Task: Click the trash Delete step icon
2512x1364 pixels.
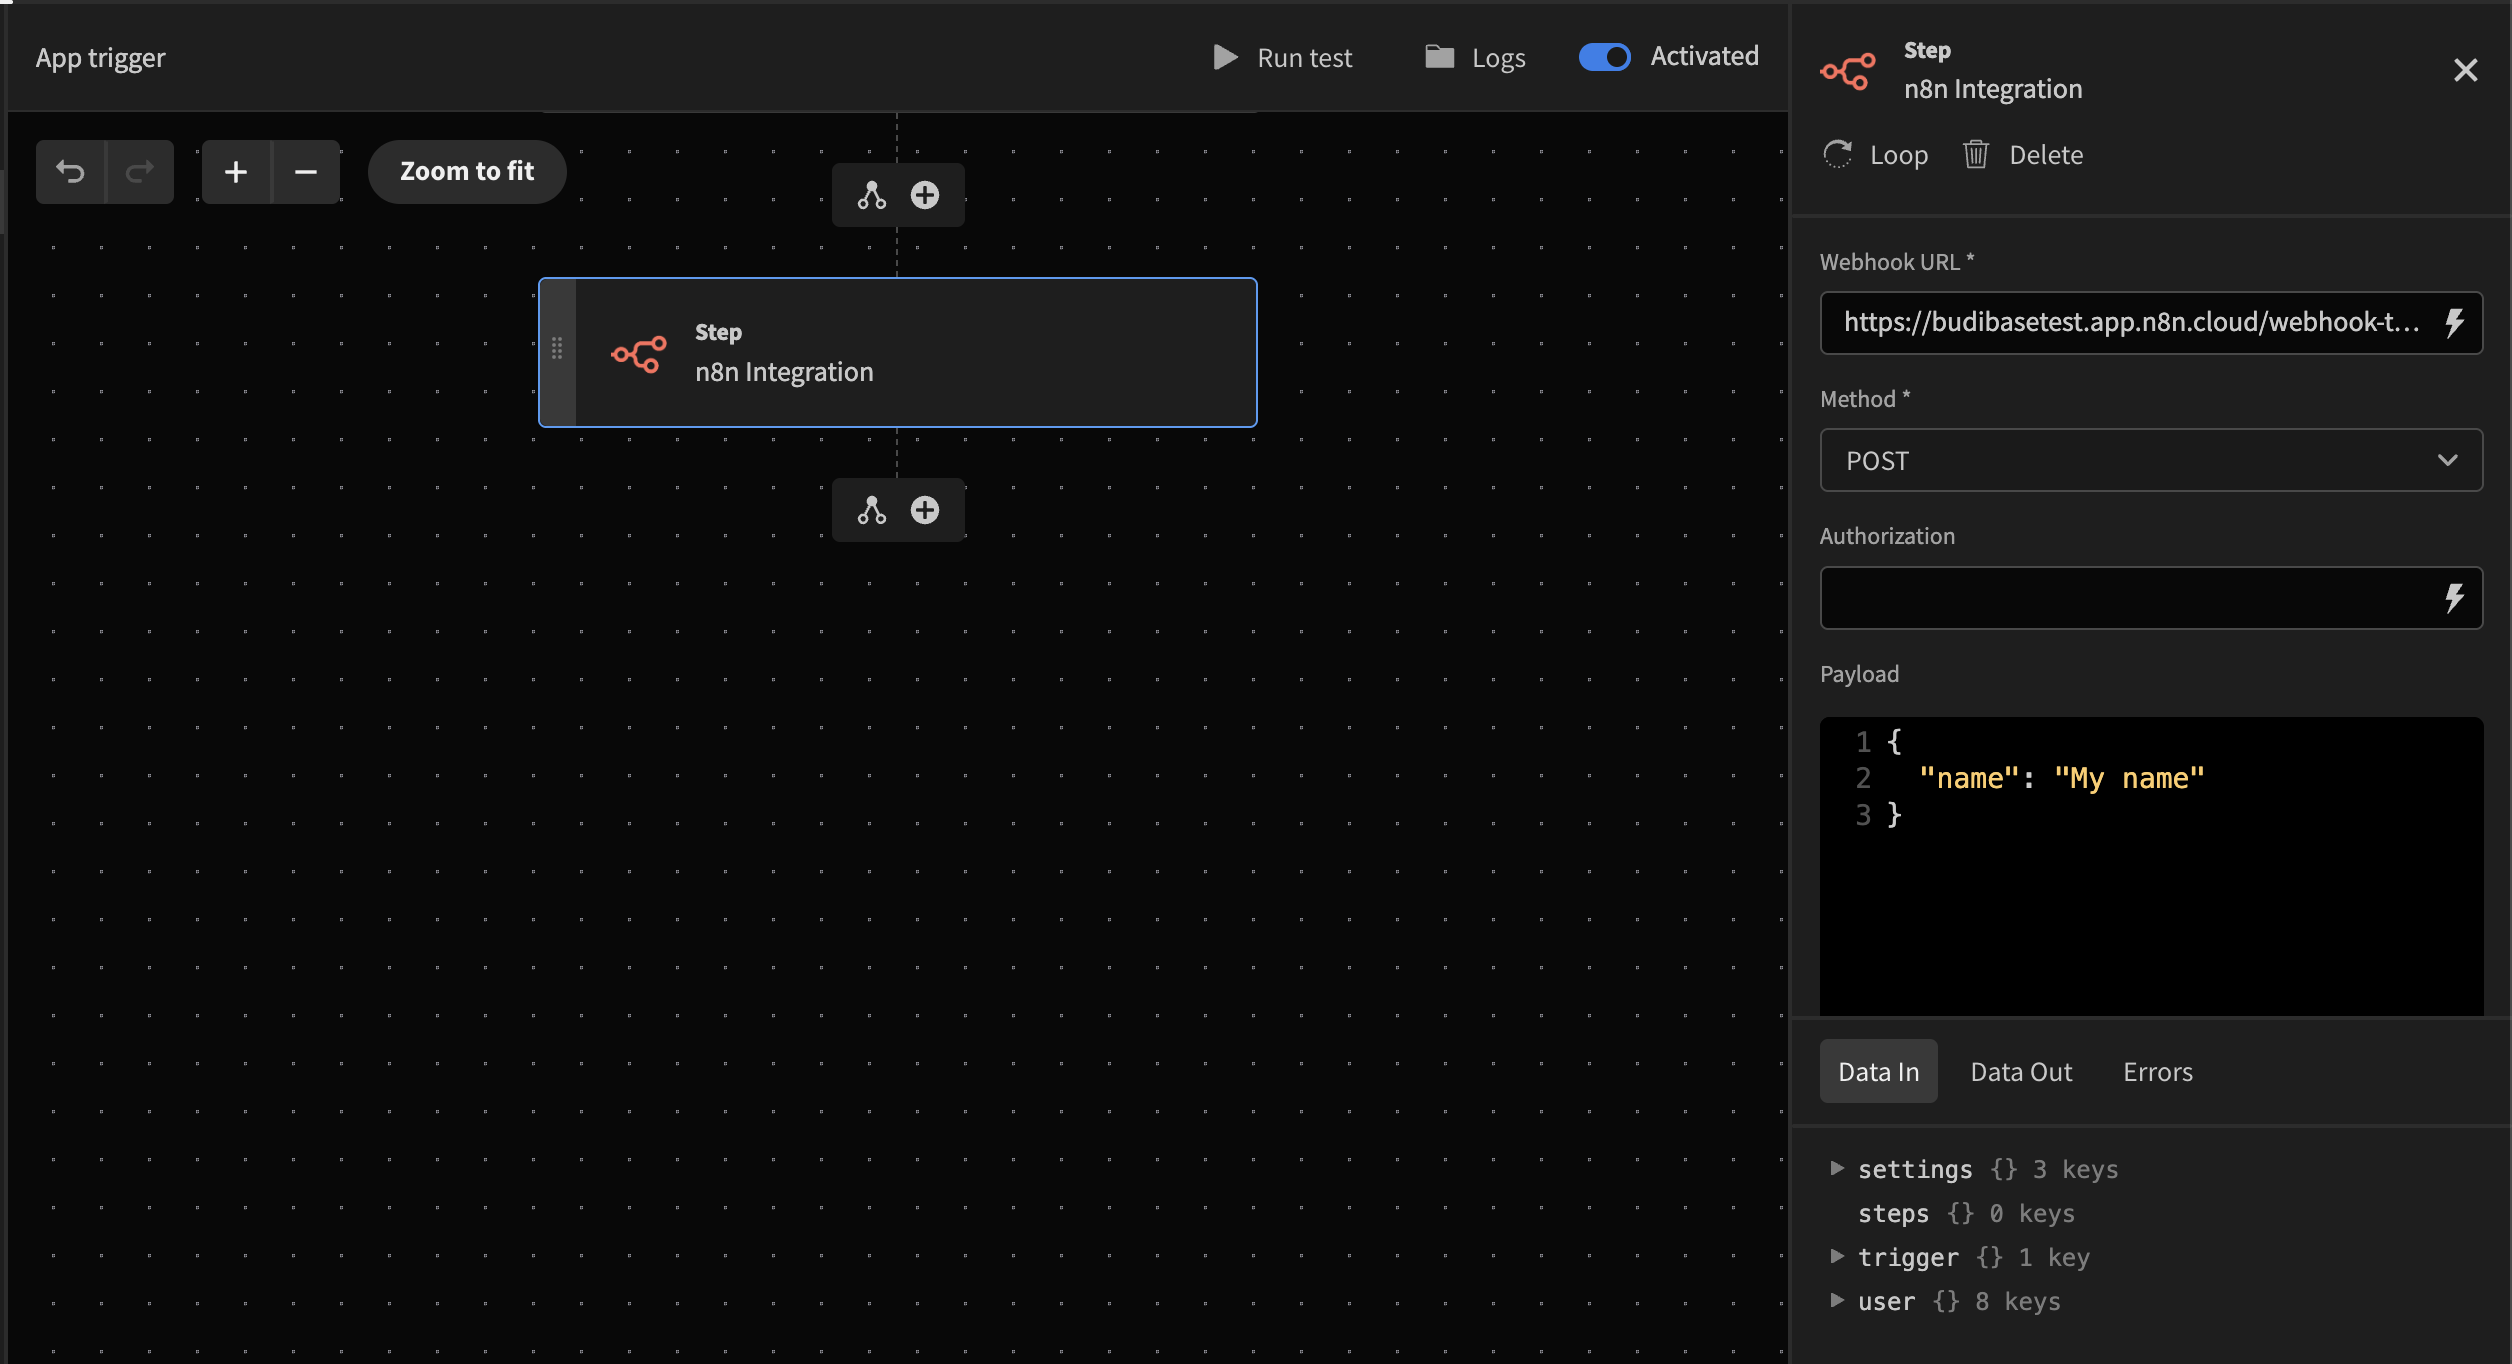Action: [x=1975, y=155]
